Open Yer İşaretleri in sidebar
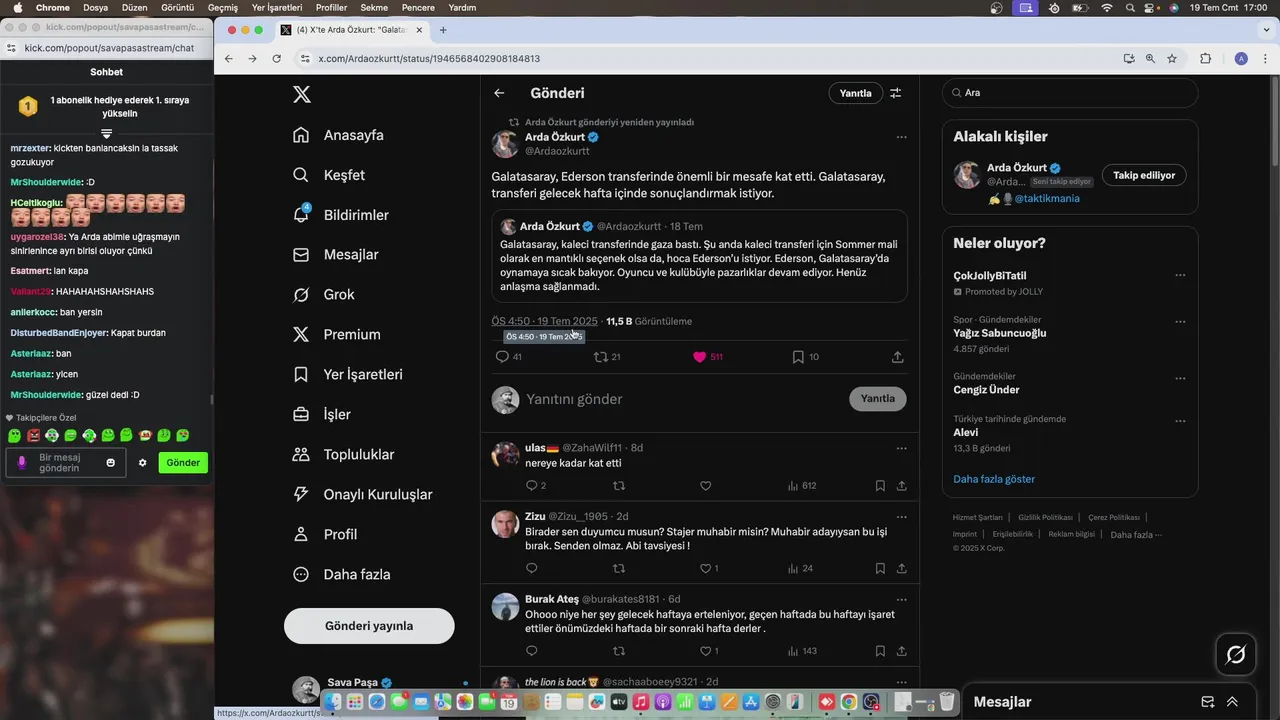 348,375
